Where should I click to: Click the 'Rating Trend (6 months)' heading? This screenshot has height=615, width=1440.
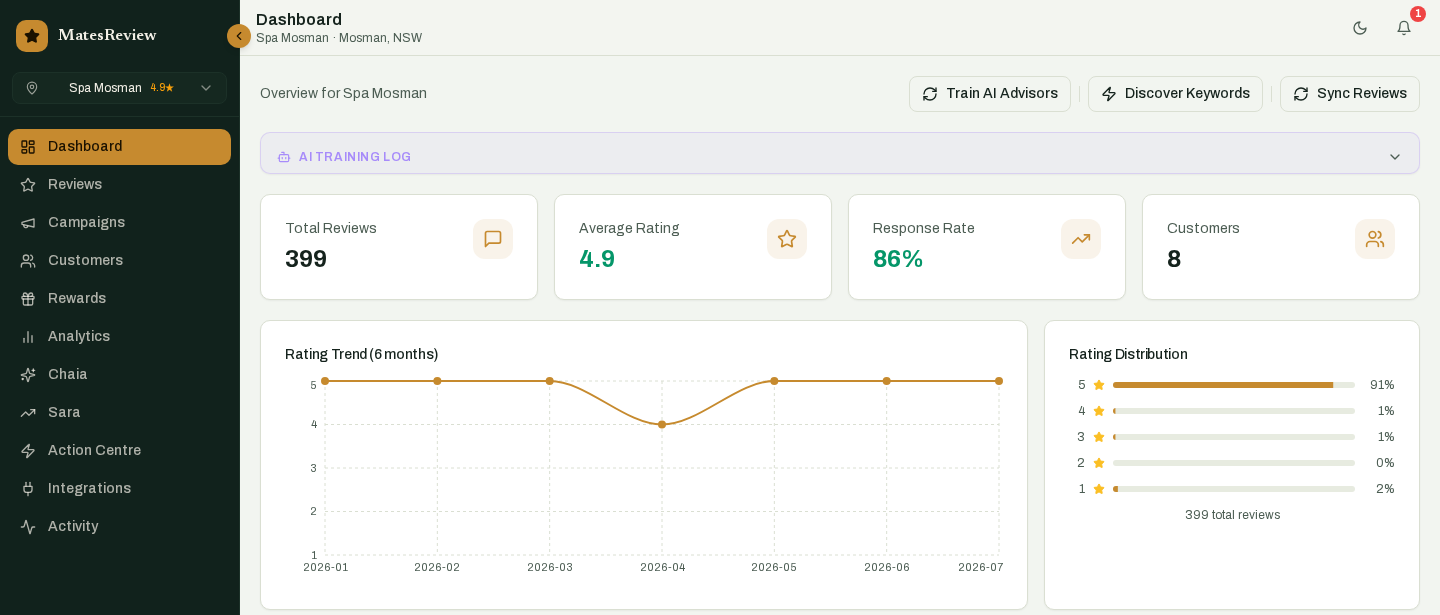click(x=362, y=354)
